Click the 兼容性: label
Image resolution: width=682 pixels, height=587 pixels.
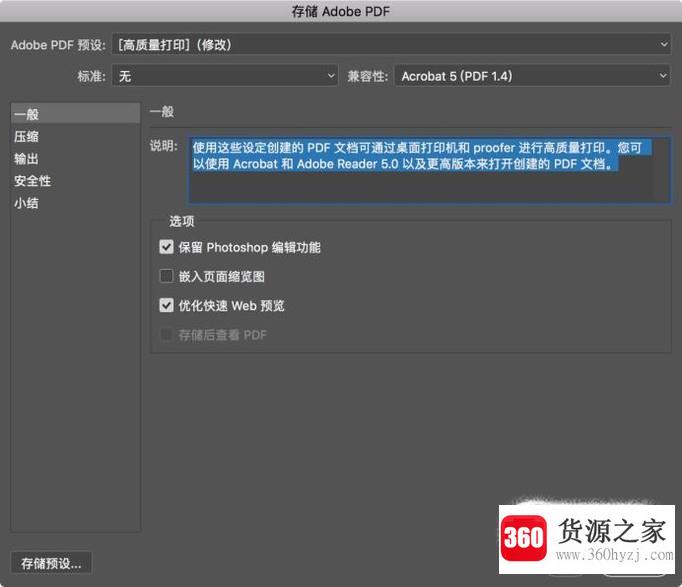pyautogui.click(x=368, y=77)
